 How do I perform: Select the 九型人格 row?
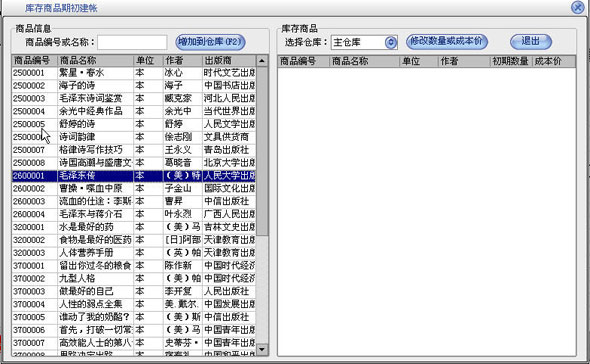click(x=134, y=278)
